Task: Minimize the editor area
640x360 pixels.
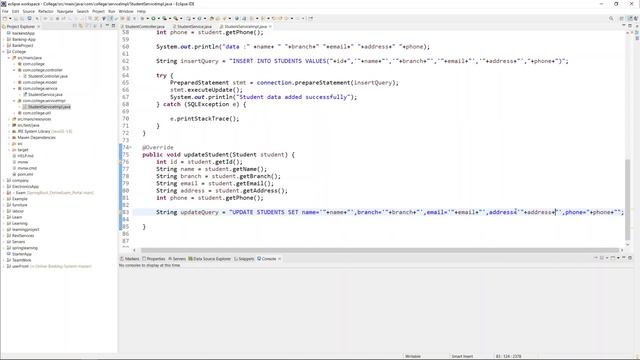Action: (x=624, y=26)
